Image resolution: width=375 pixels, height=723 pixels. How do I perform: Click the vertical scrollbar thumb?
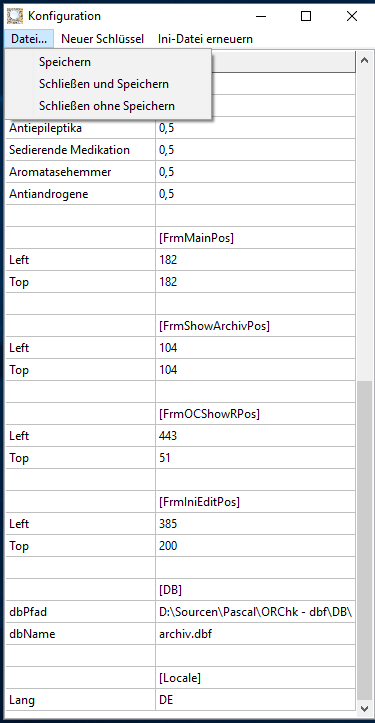coord(363,540)
